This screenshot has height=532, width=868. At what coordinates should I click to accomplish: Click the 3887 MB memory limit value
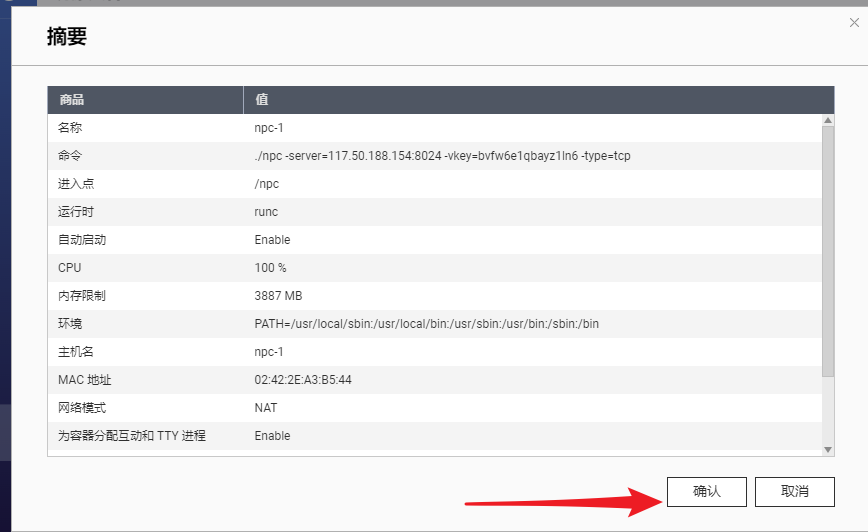[278, 296]
